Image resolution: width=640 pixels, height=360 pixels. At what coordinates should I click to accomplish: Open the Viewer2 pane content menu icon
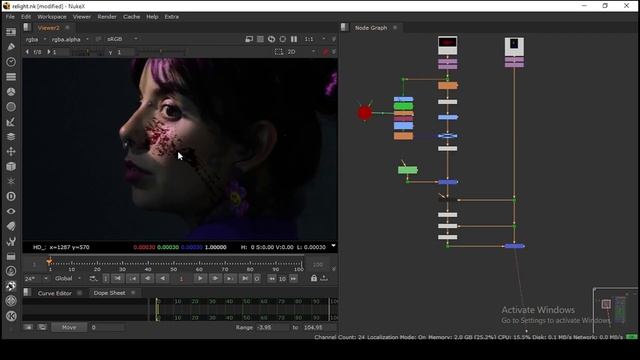tap(27, 27)
